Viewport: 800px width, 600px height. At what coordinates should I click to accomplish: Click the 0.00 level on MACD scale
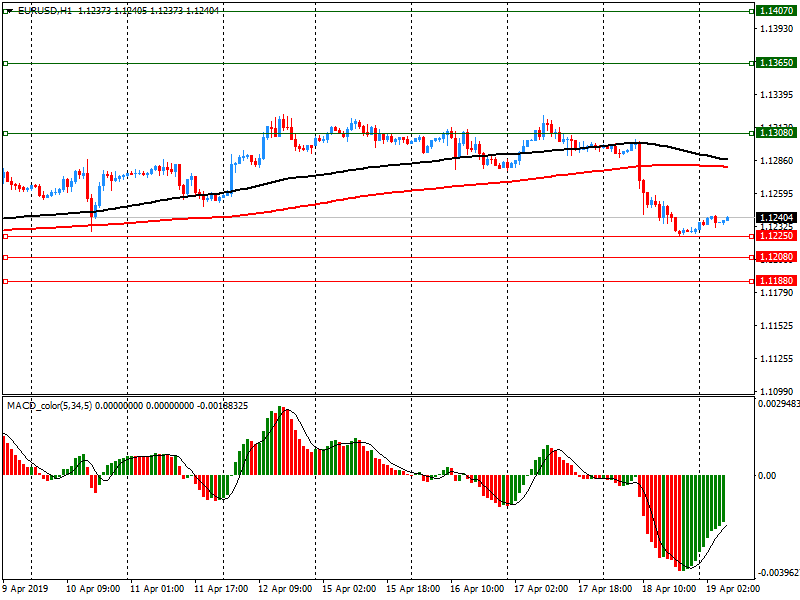[767, 476]
